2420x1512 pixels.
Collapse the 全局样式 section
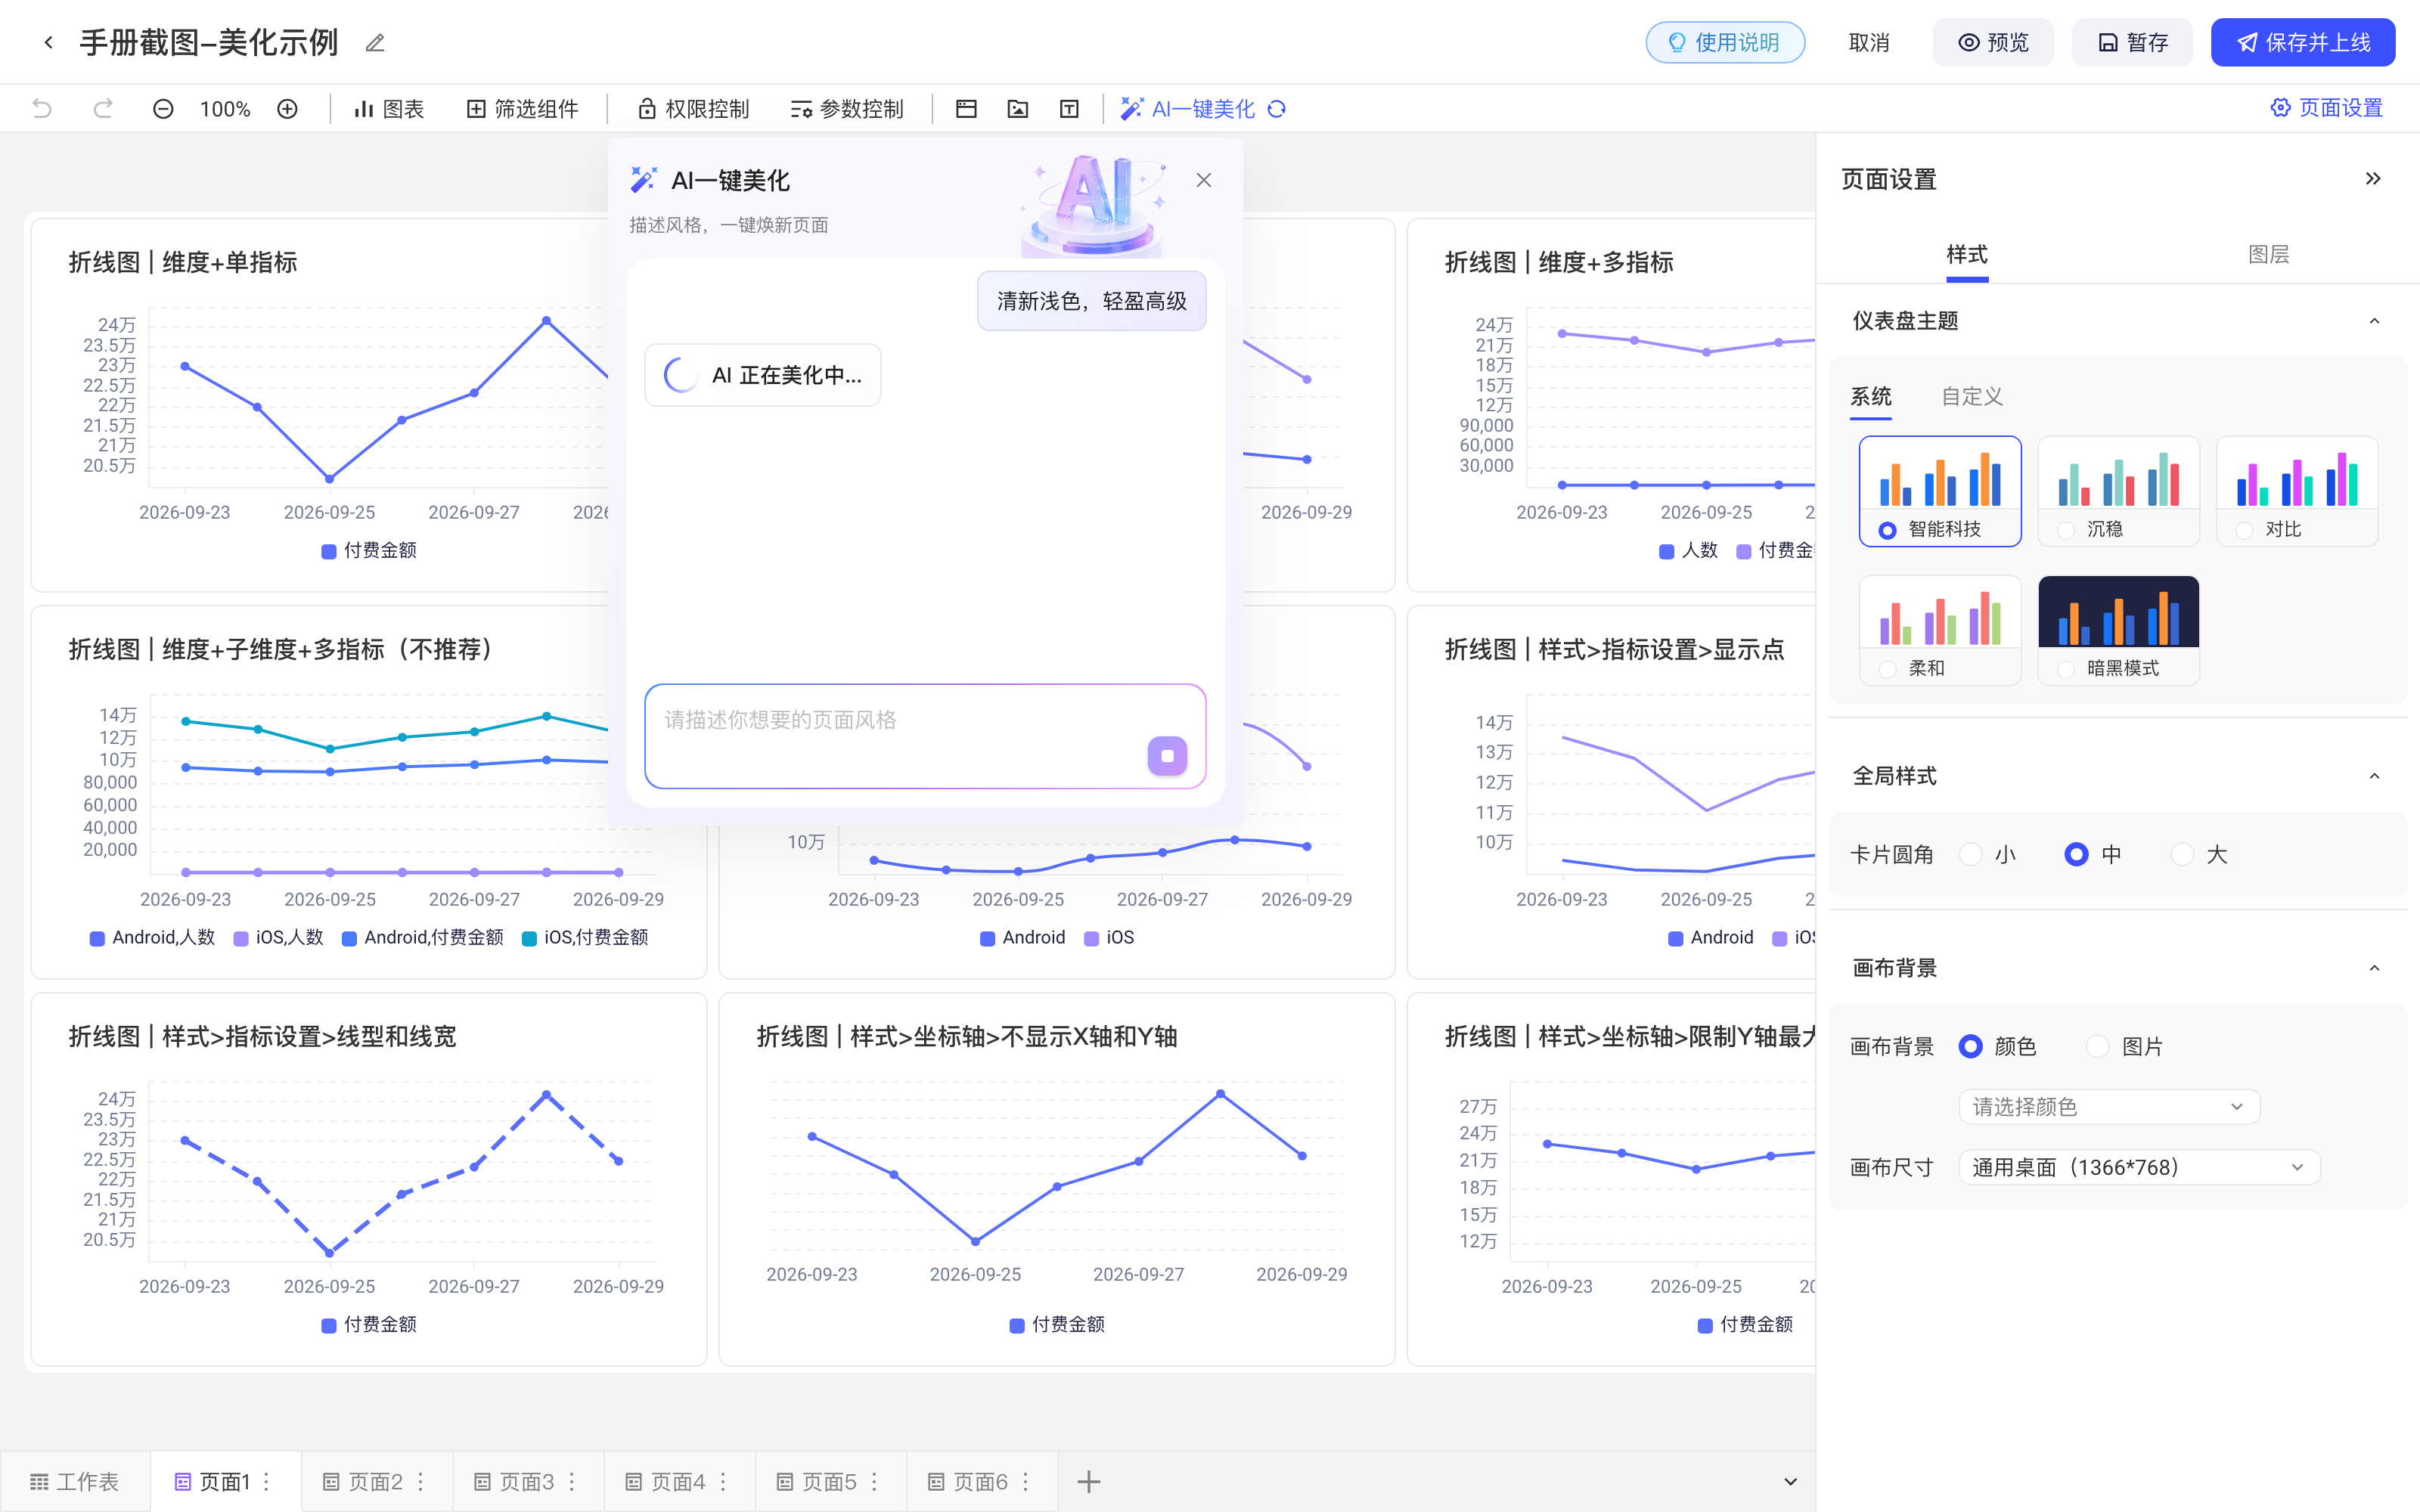2374,776
